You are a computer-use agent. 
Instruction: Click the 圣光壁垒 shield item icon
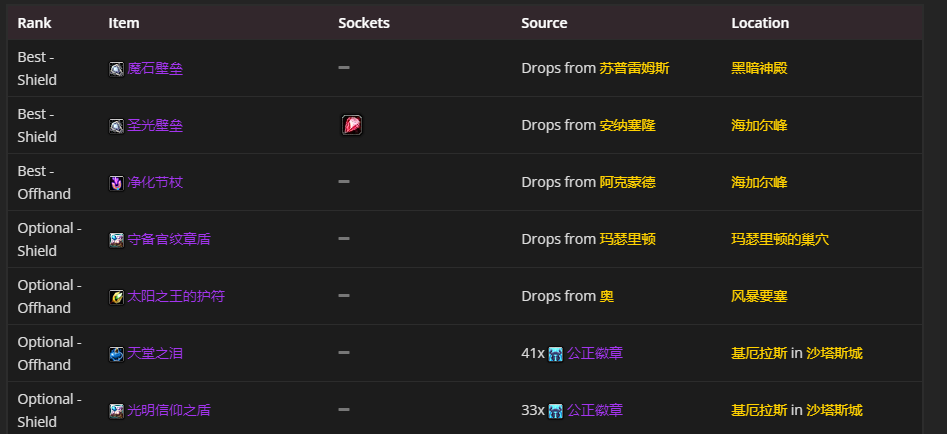(x=116, y=126)
